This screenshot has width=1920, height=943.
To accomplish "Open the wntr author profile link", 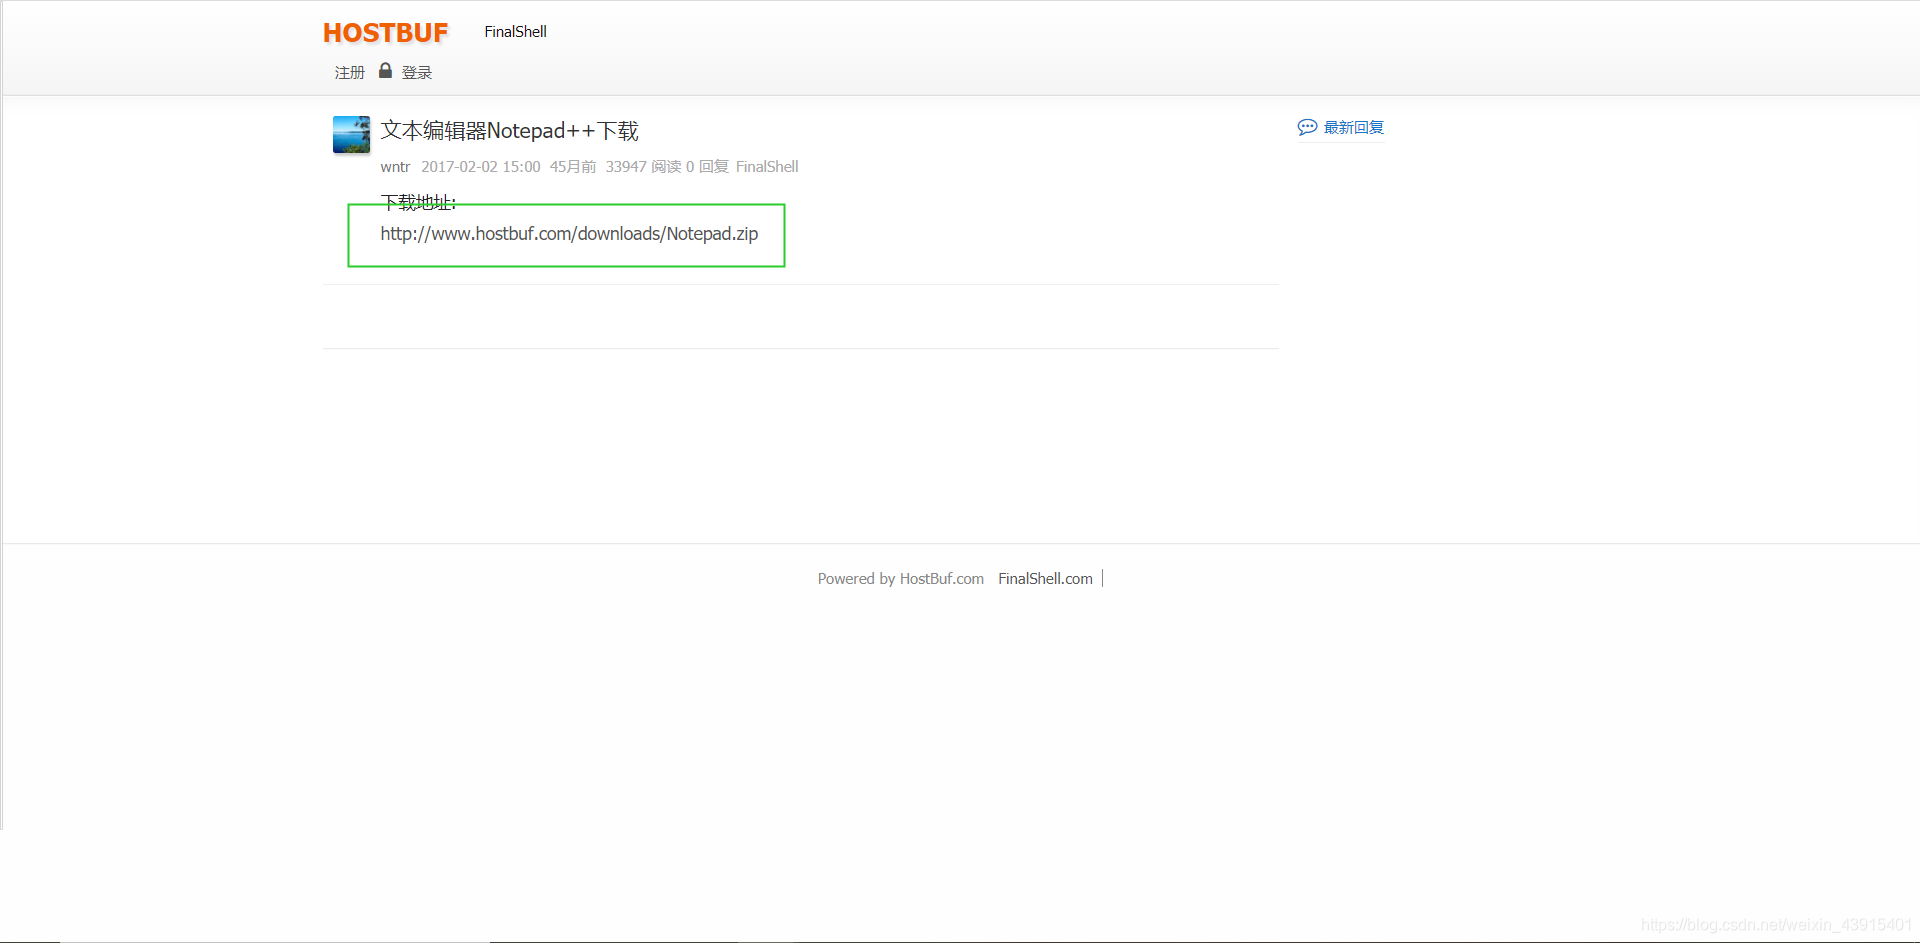I will pyautogui.click(x=395, y=167).
